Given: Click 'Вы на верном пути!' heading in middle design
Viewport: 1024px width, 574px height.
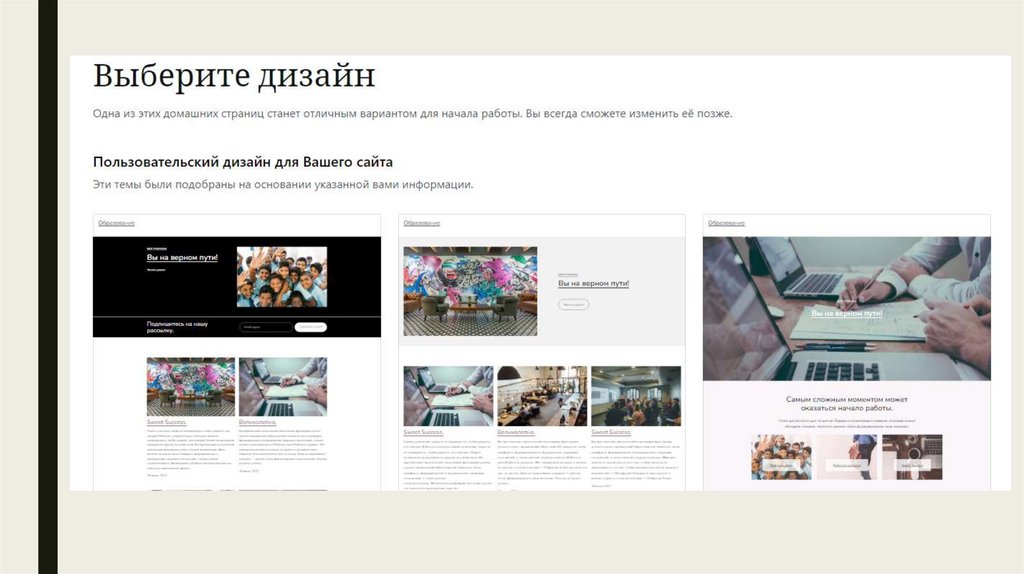Looking at the screenshot, I should coord(594,283).
